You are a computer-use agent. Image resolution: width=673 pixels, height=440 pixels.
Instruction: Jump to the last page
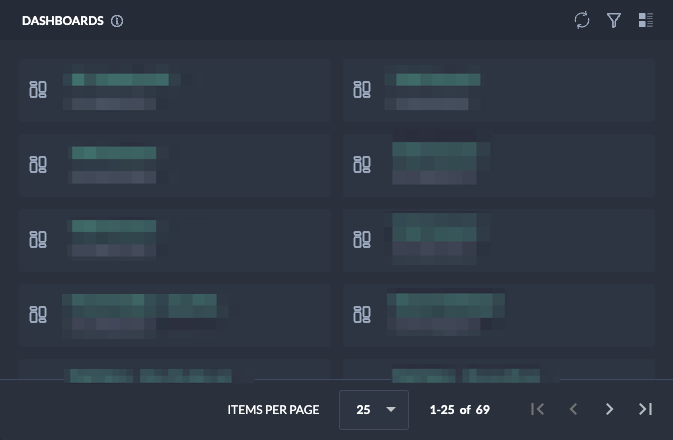click(x=645, y=409)
